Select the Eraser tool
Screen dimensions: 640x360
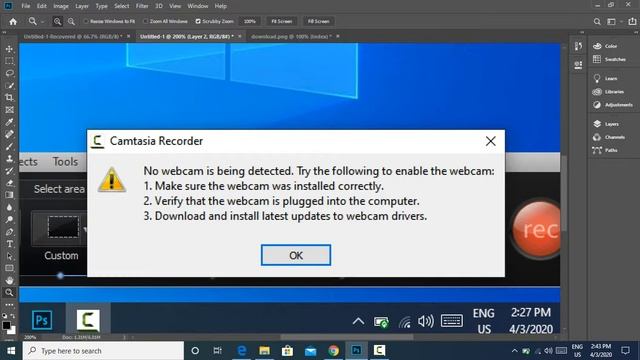[9, 183]
